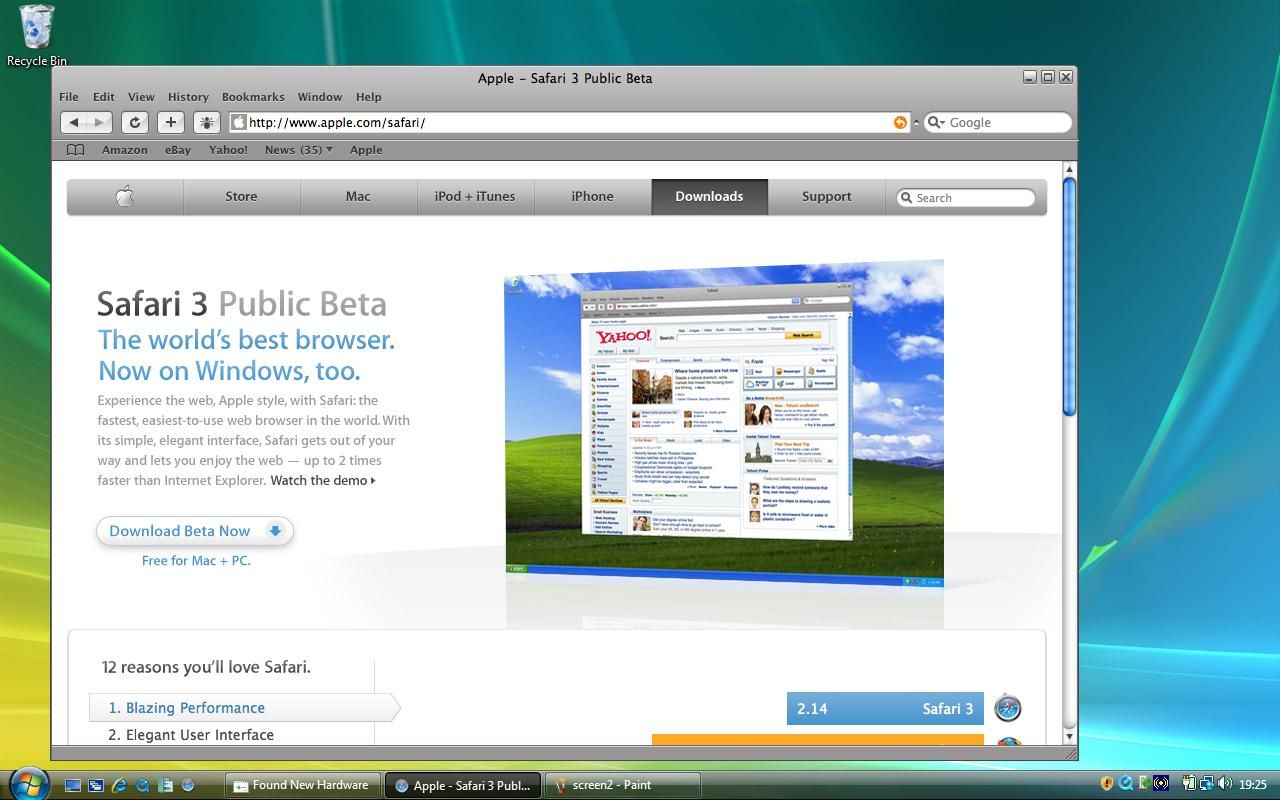Click the volume speaker icon in system tray
The height and width of the screenshot is (800, 1280).
(1223, 784)
